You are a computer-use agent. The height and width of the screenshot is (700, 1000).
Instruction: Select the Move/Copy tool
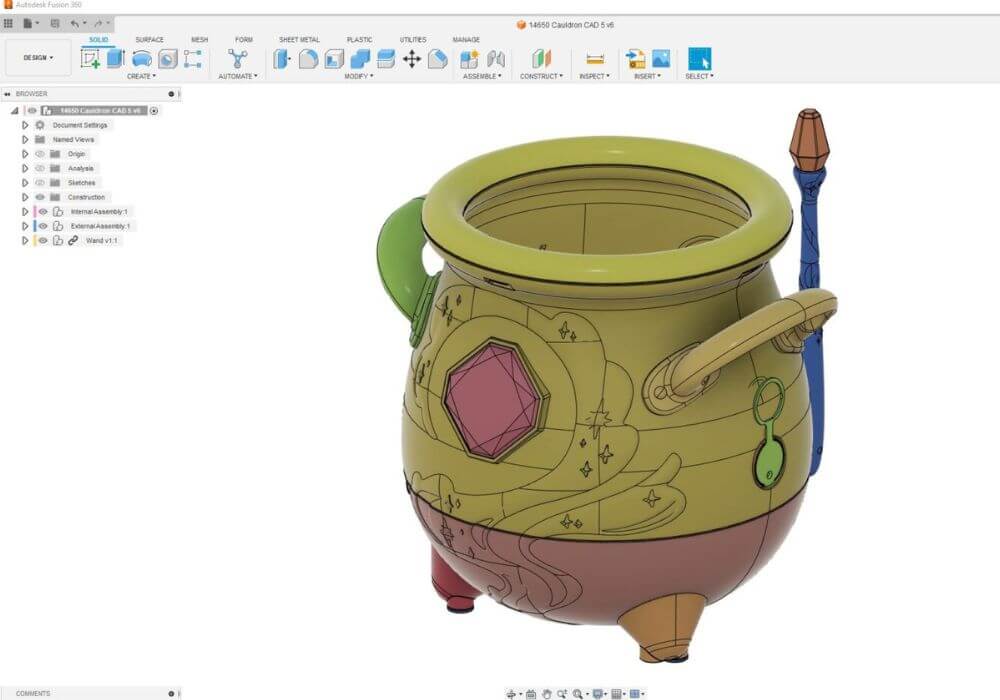pyautogui.click(x=412, y=59)
